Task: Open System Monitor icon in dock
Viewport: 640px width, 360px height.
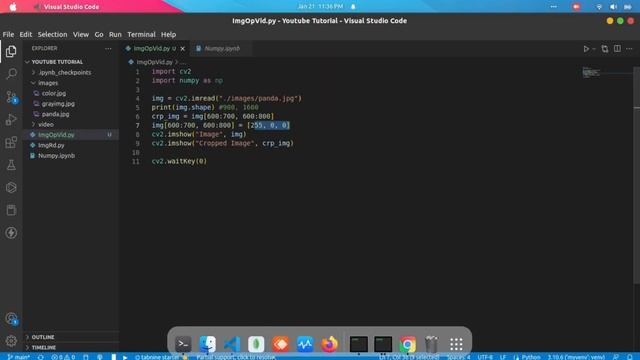Action: tap(305, 344)
